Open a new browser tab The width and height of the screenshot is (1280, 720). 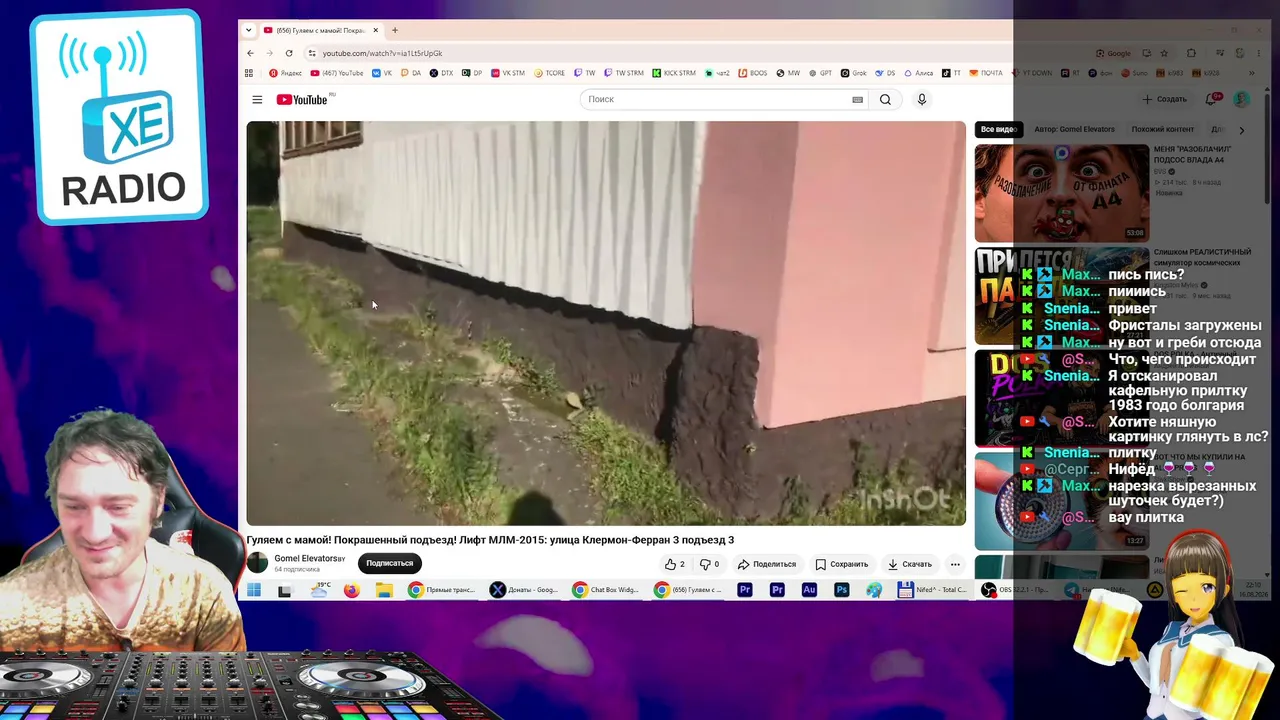tap(394, 30)
